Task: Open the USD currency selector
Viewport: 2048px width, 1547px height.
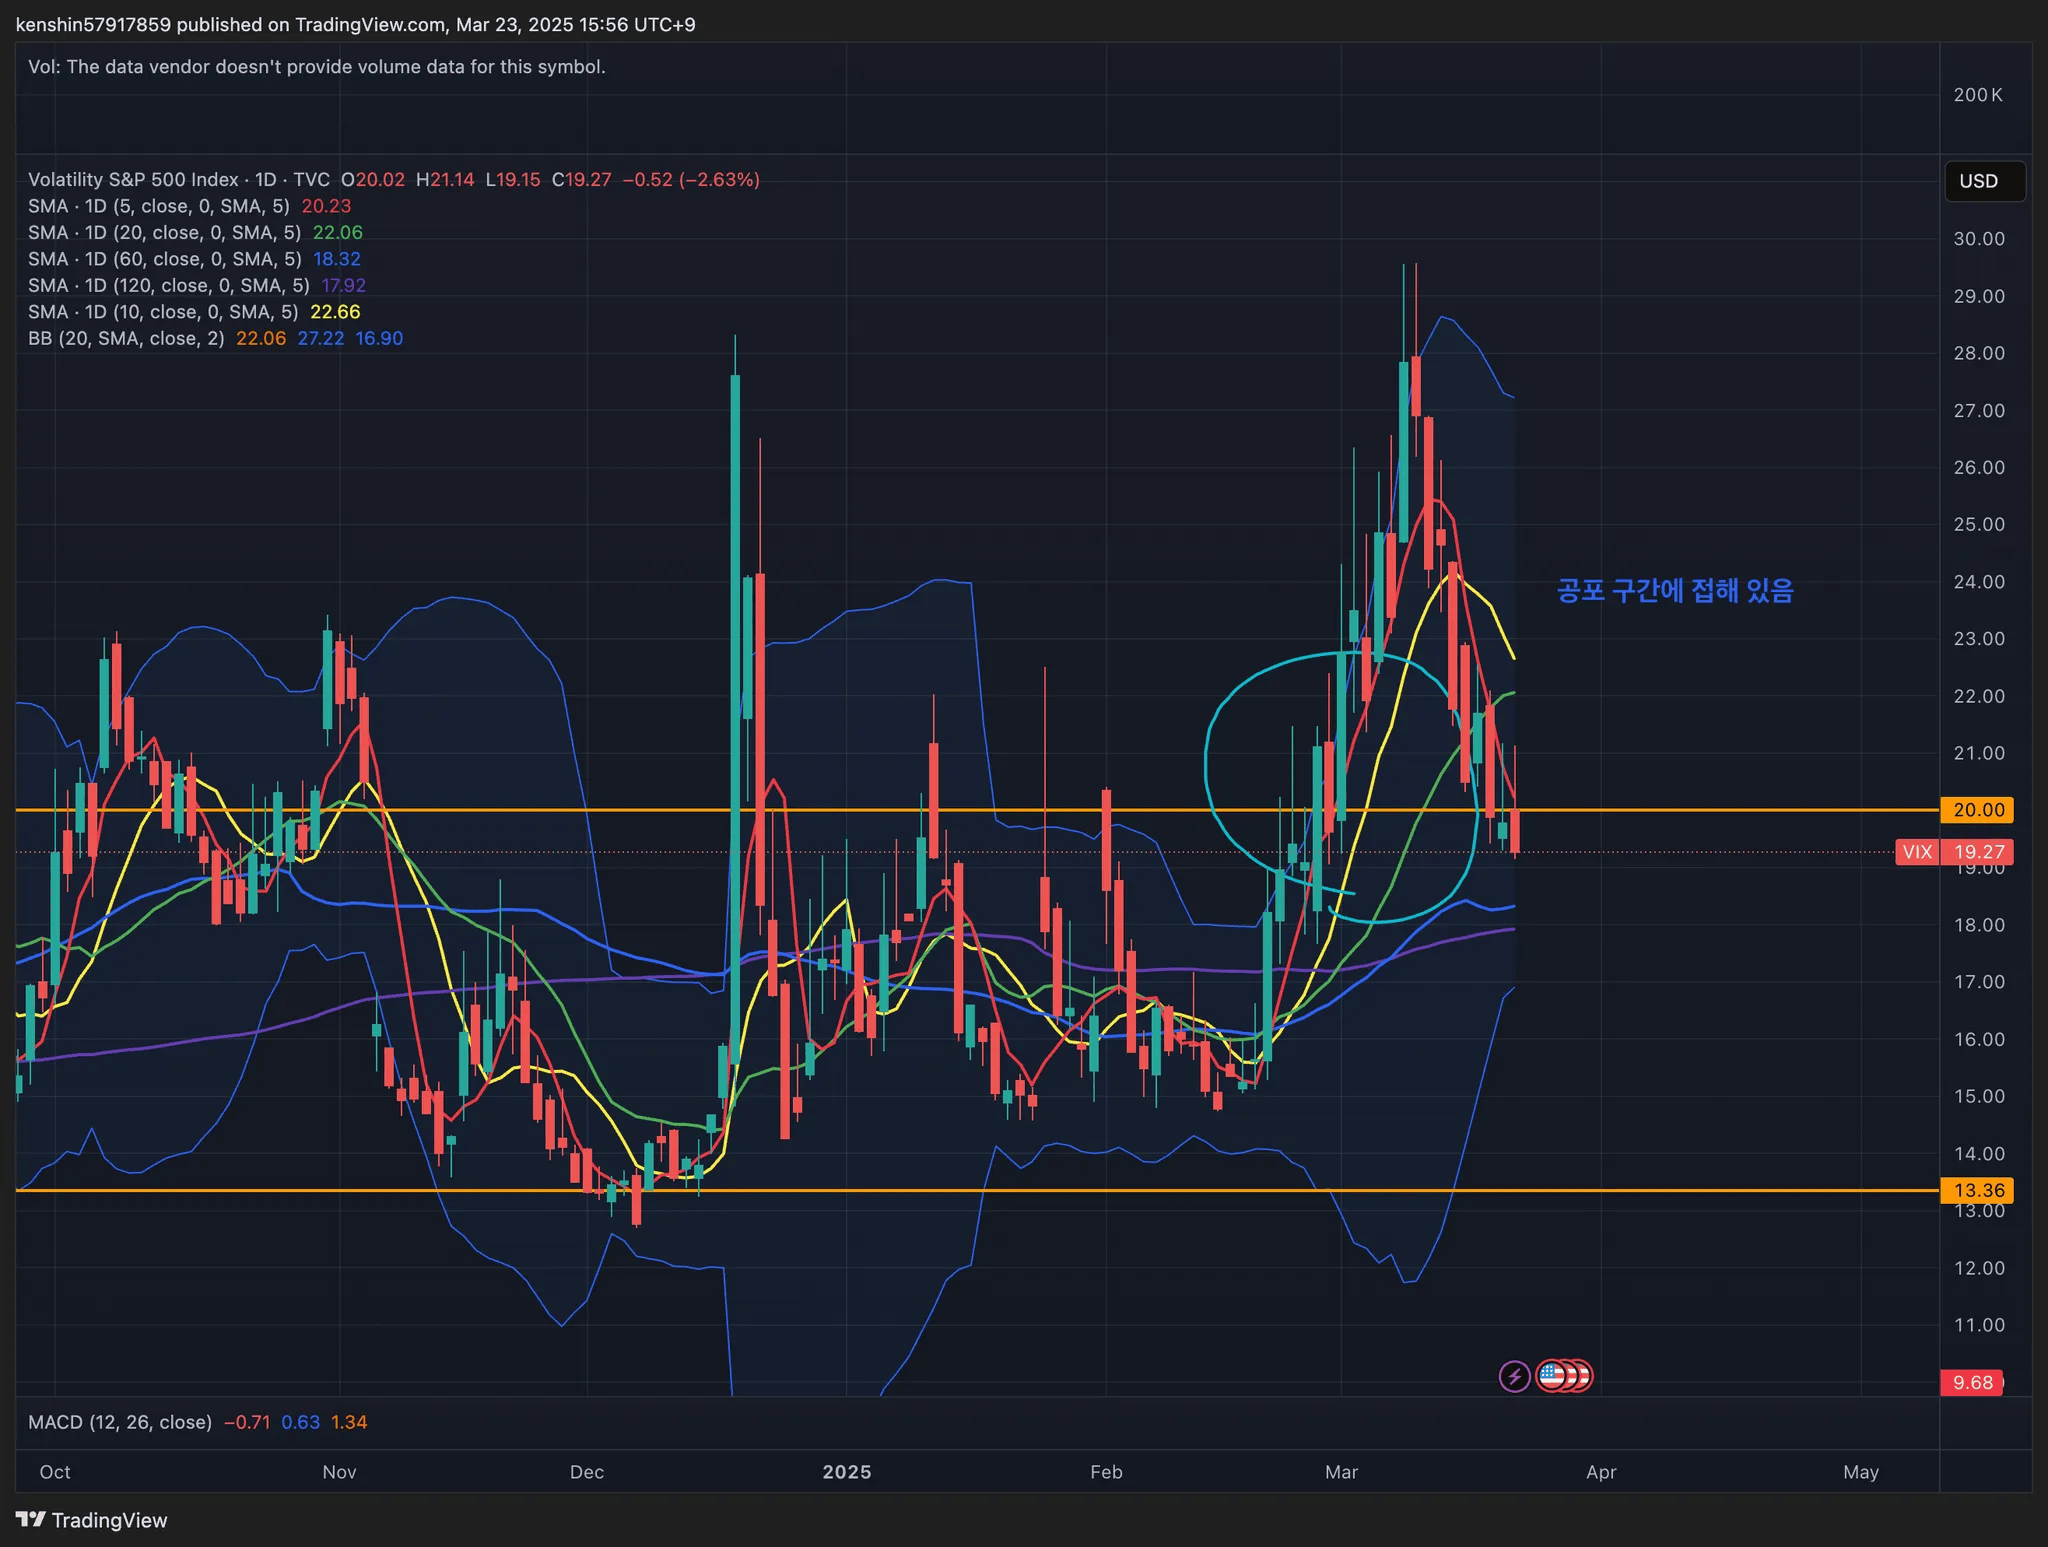Action: tap(1984, 181)
